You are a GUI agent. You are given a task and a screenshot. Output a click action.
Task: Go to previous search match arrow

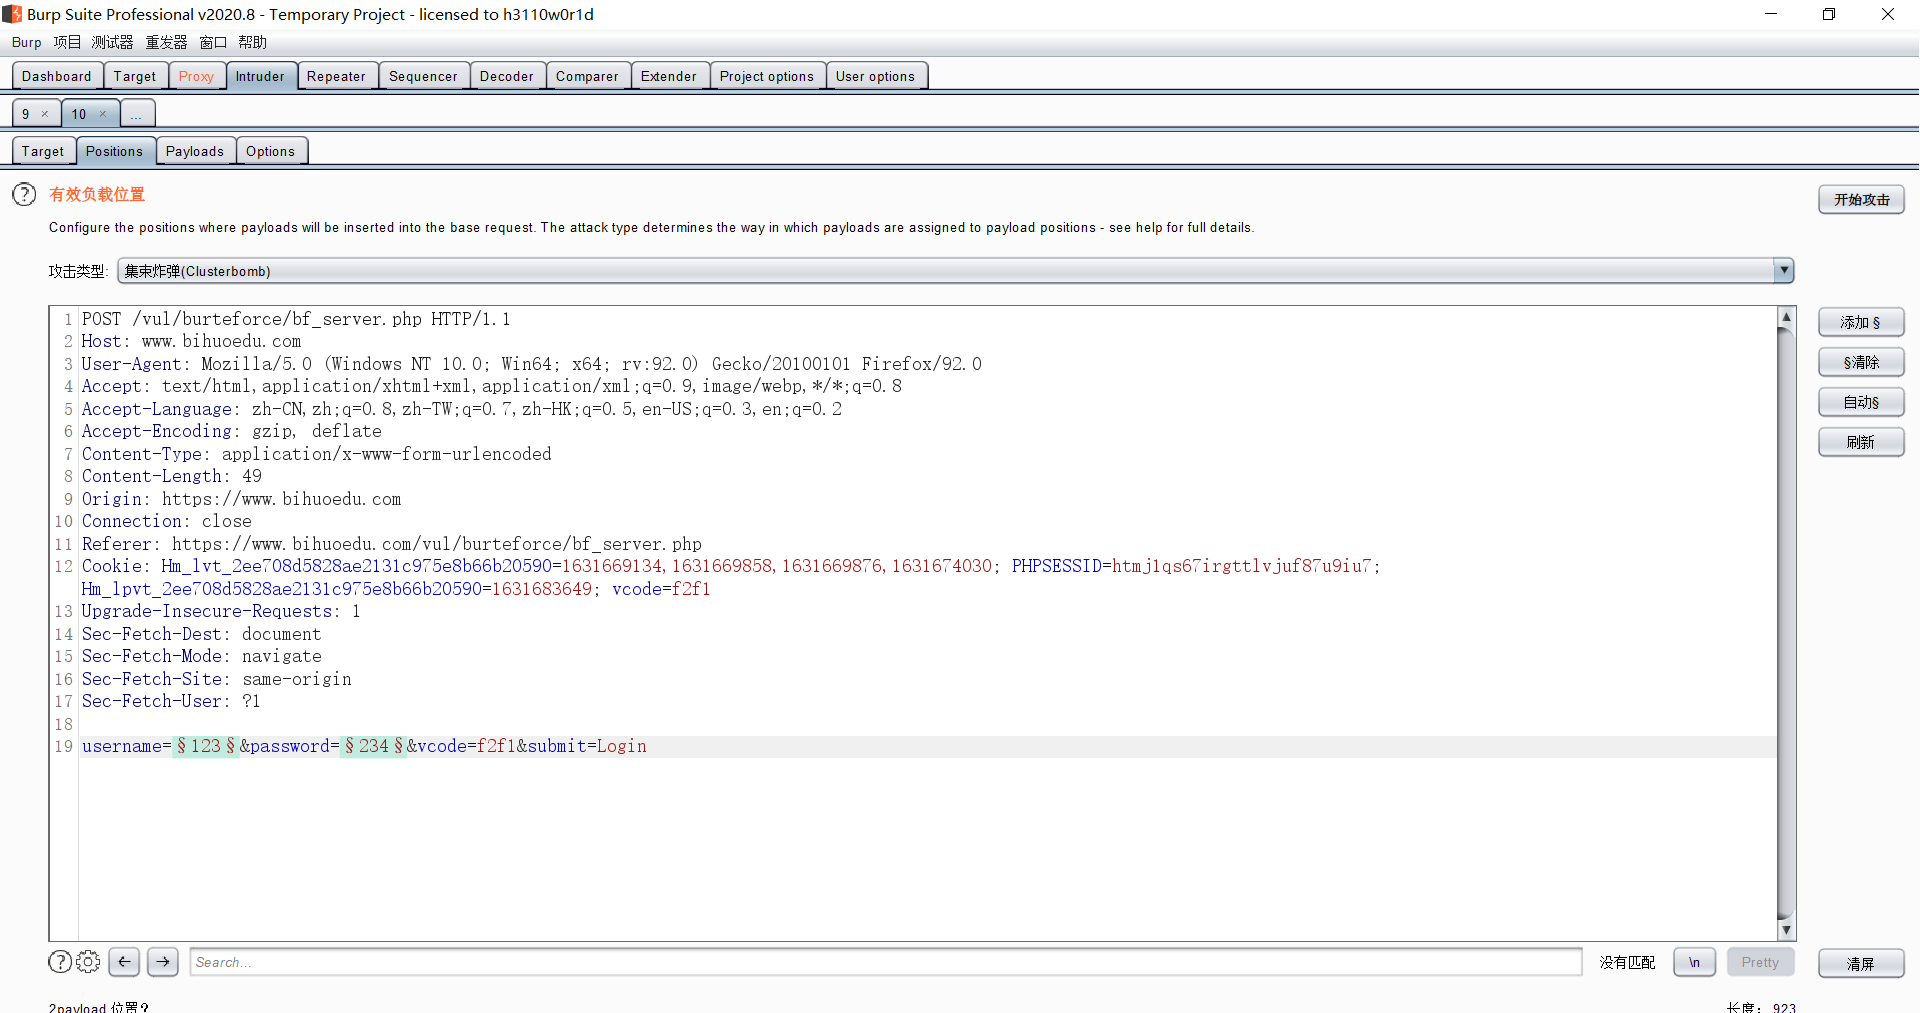click(x=124, y=962)
